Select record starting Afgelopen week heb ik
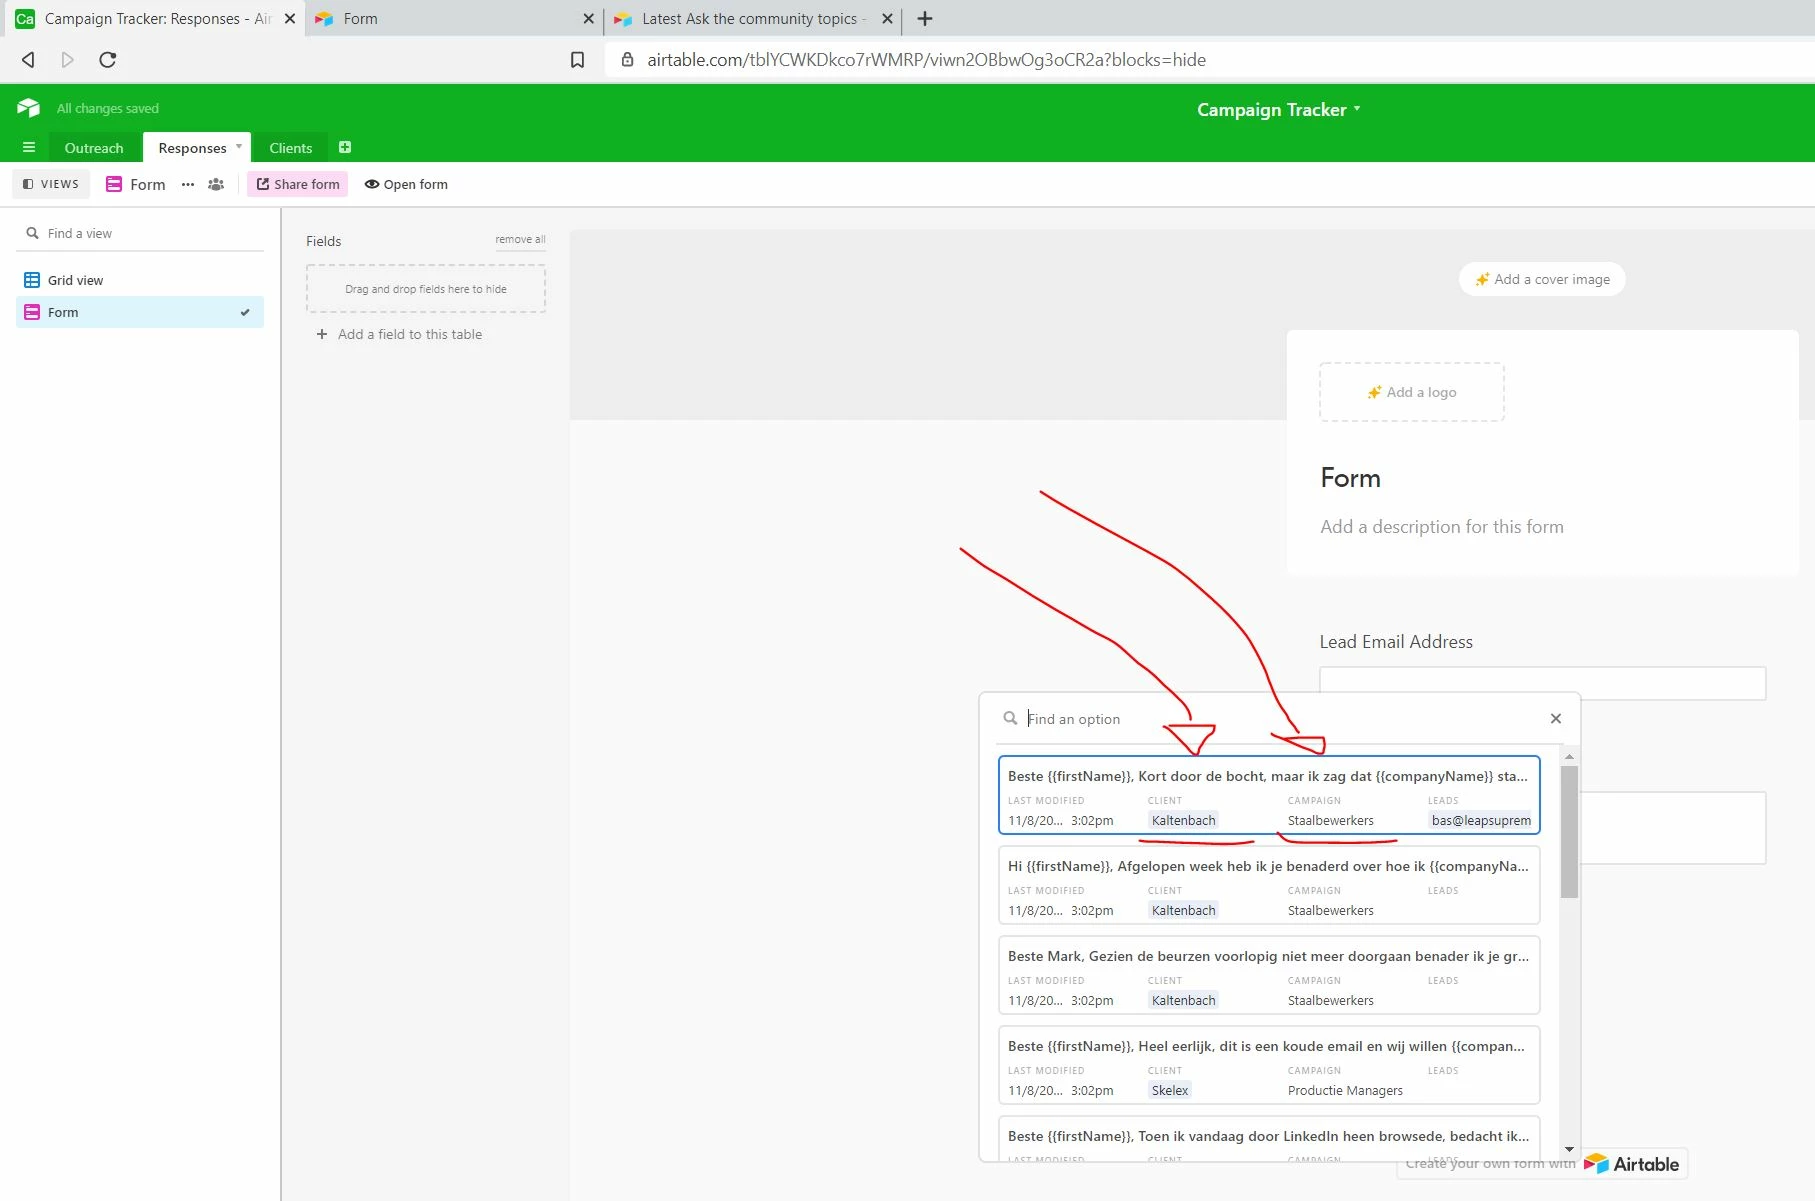The height and width of the screenshot is (1201, 1815). (1269, 885)
